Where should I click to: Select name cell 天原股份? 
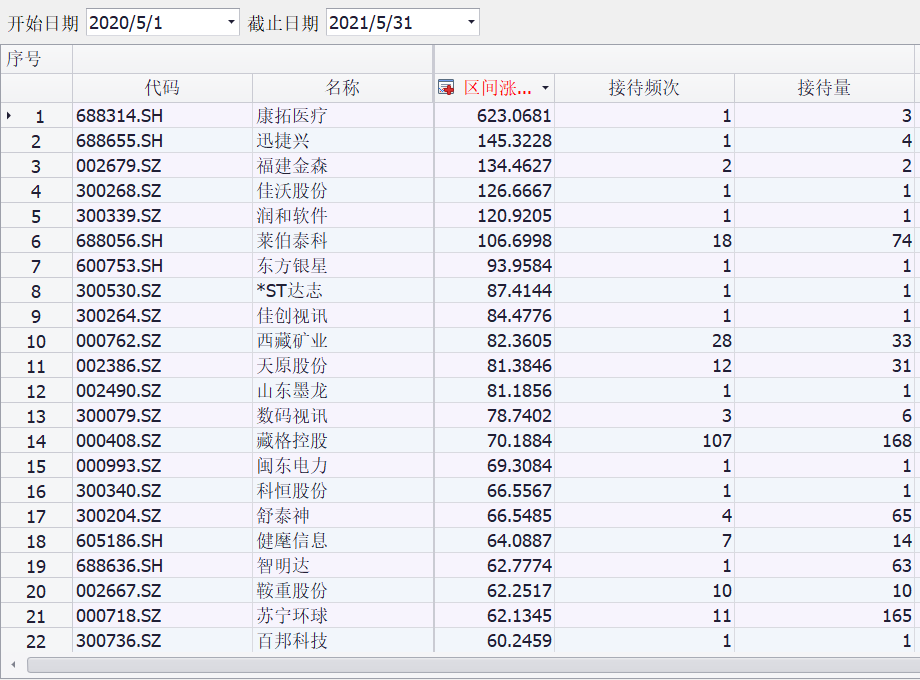[x=343, y=366]
